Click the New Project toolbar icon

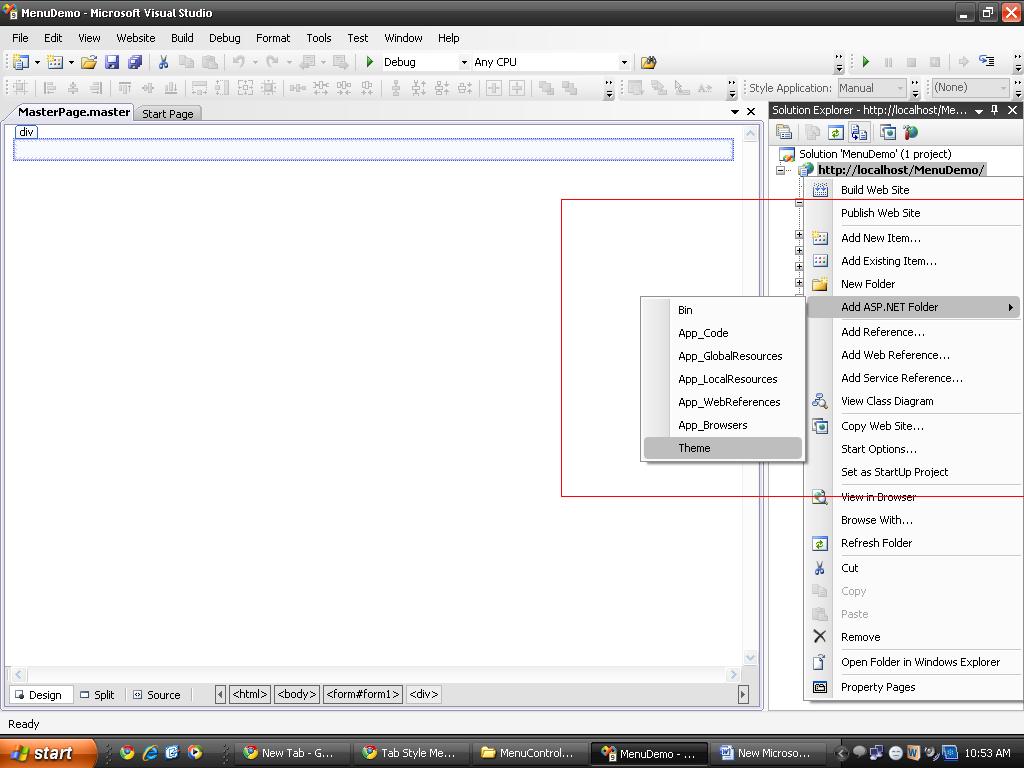(x=21, y=62)
